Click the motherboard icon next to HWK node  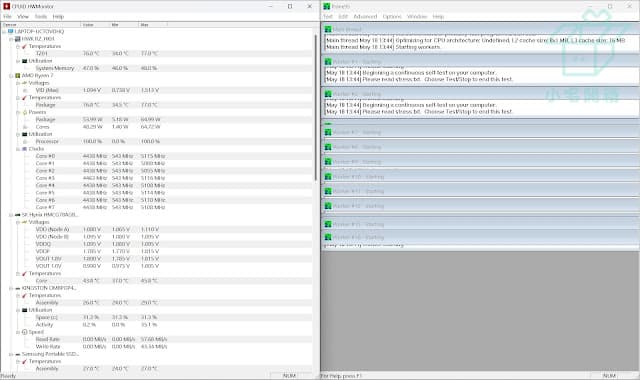tap(18, 39)
